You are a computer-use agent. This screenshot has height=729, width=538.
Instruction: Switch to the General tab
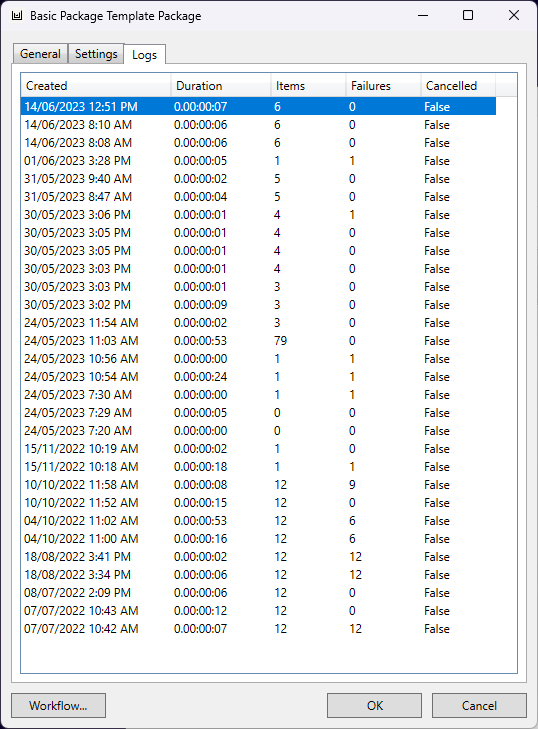click(40, 54)
